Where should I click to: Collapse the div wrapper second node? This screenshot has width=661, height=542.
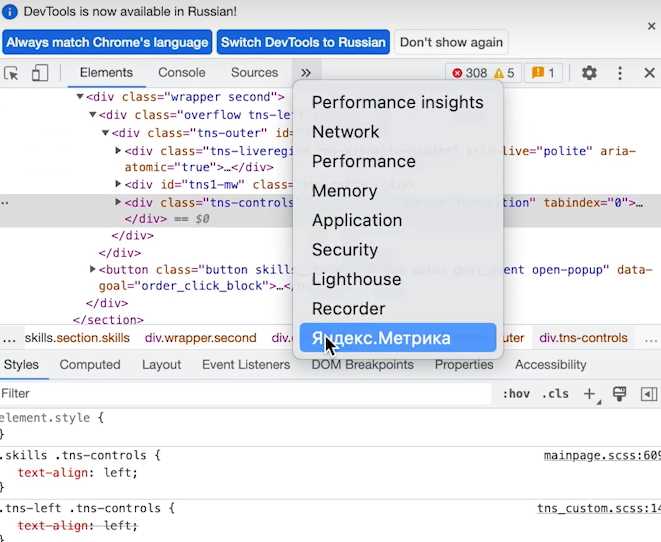coord(80,97)
